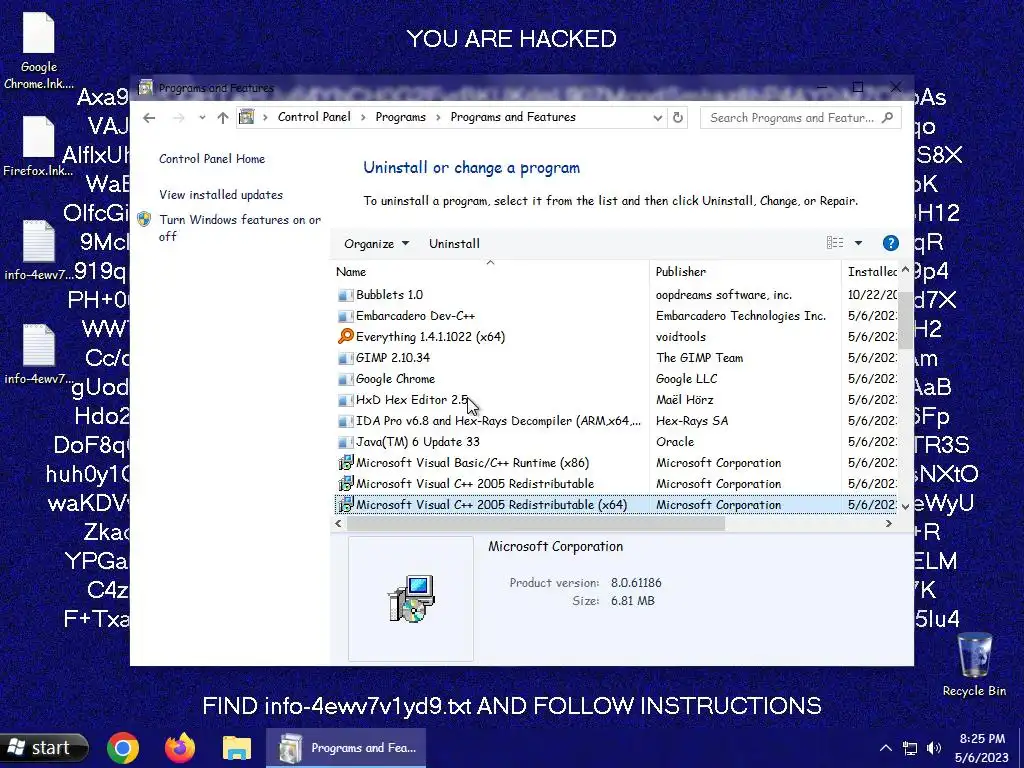
Task: Select Embarcadero Dev-C++ in the list
Action: click(x=615, y=315)
